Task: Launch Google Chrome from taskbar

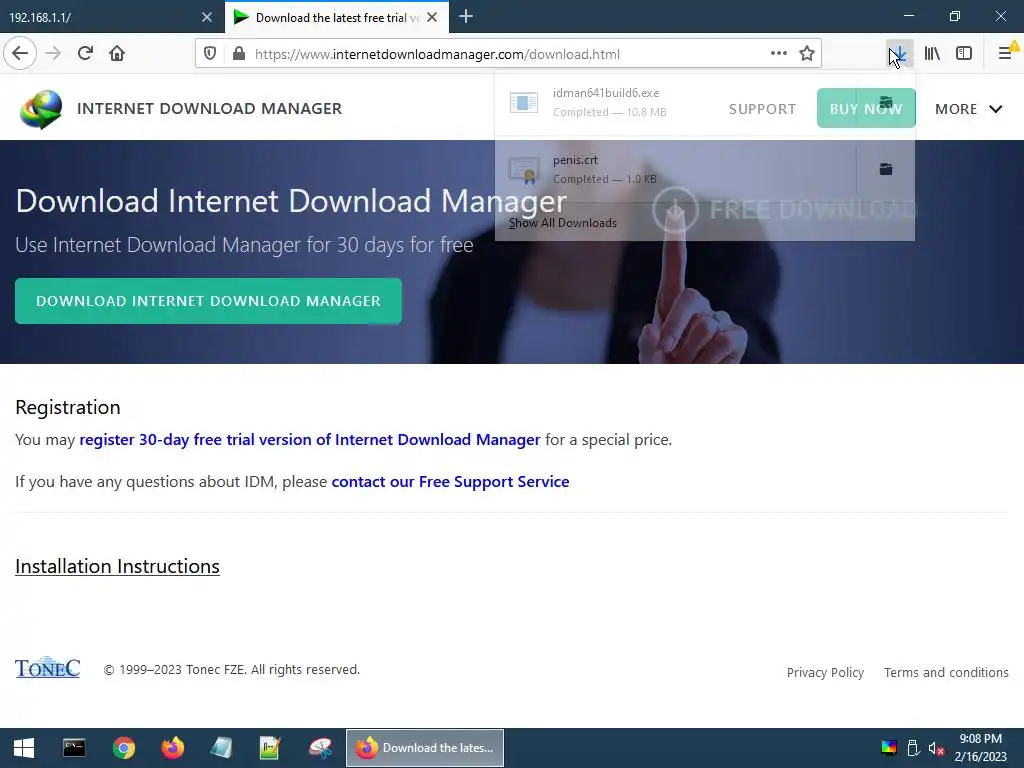Action: tap(123, 748)
